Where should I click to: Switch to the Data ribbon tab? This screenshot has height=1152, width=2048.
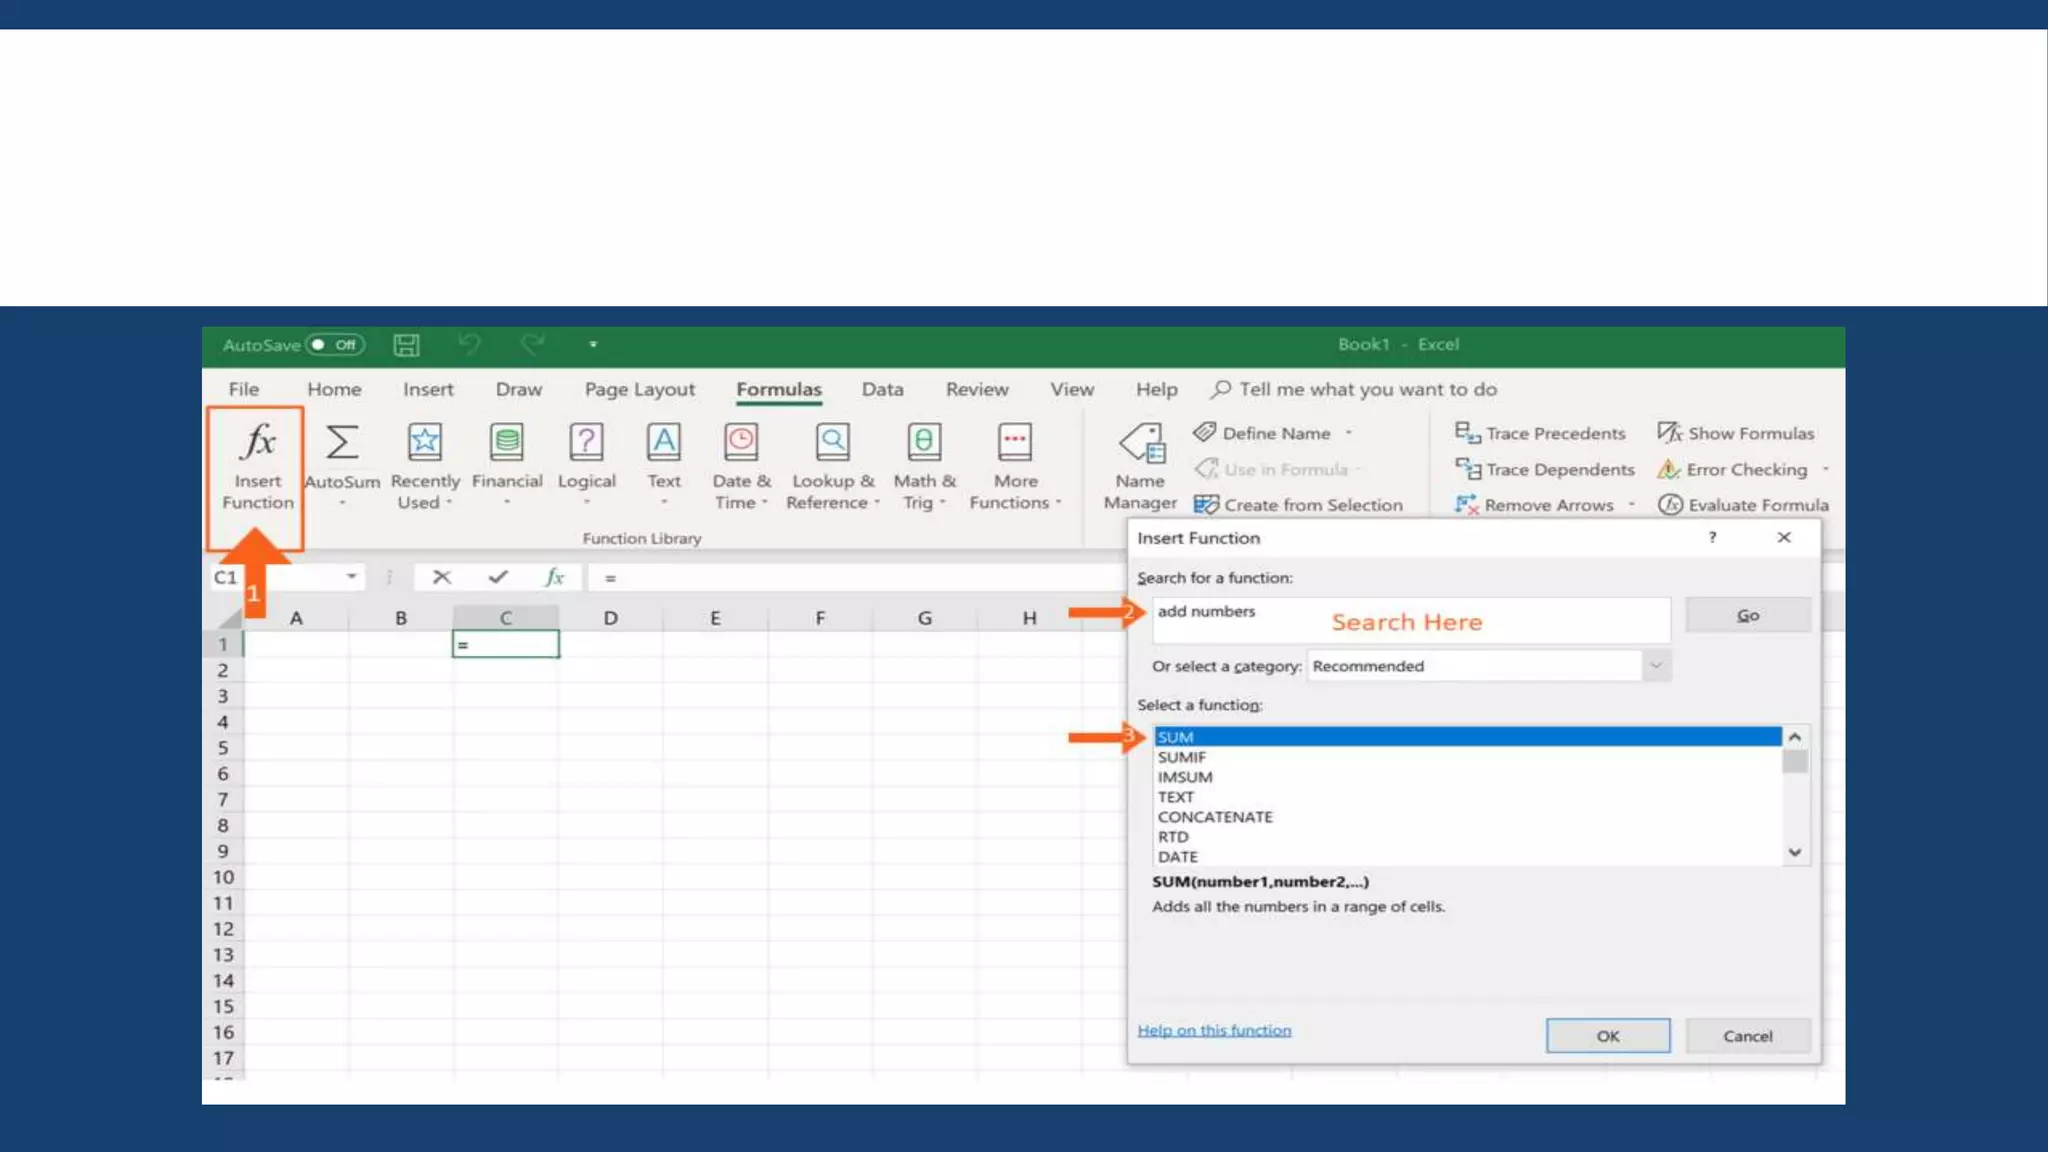point(882,389)
